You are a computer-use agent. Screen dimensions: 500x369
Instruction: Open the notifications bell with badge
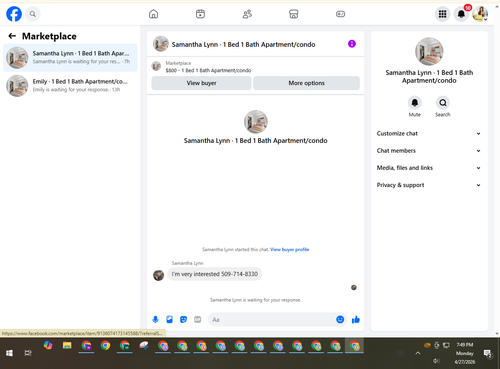point(462,14)
